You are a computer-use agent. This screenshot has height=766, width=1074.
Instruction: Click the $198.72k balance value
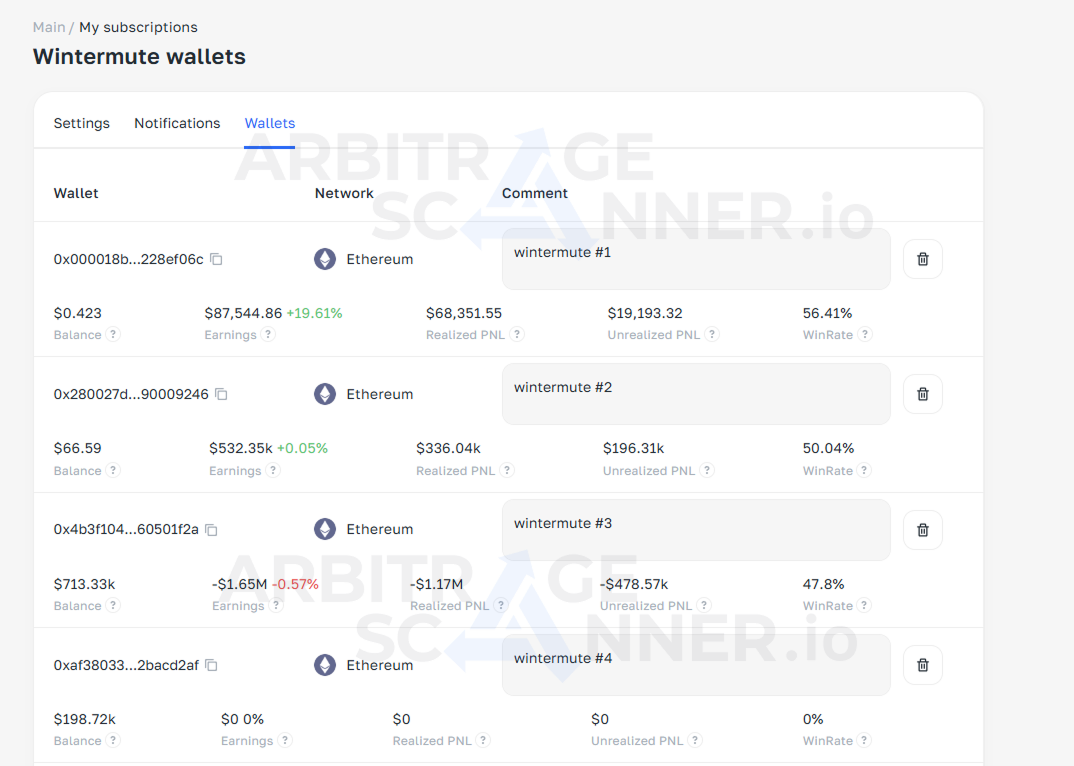[x=84, y=719]
